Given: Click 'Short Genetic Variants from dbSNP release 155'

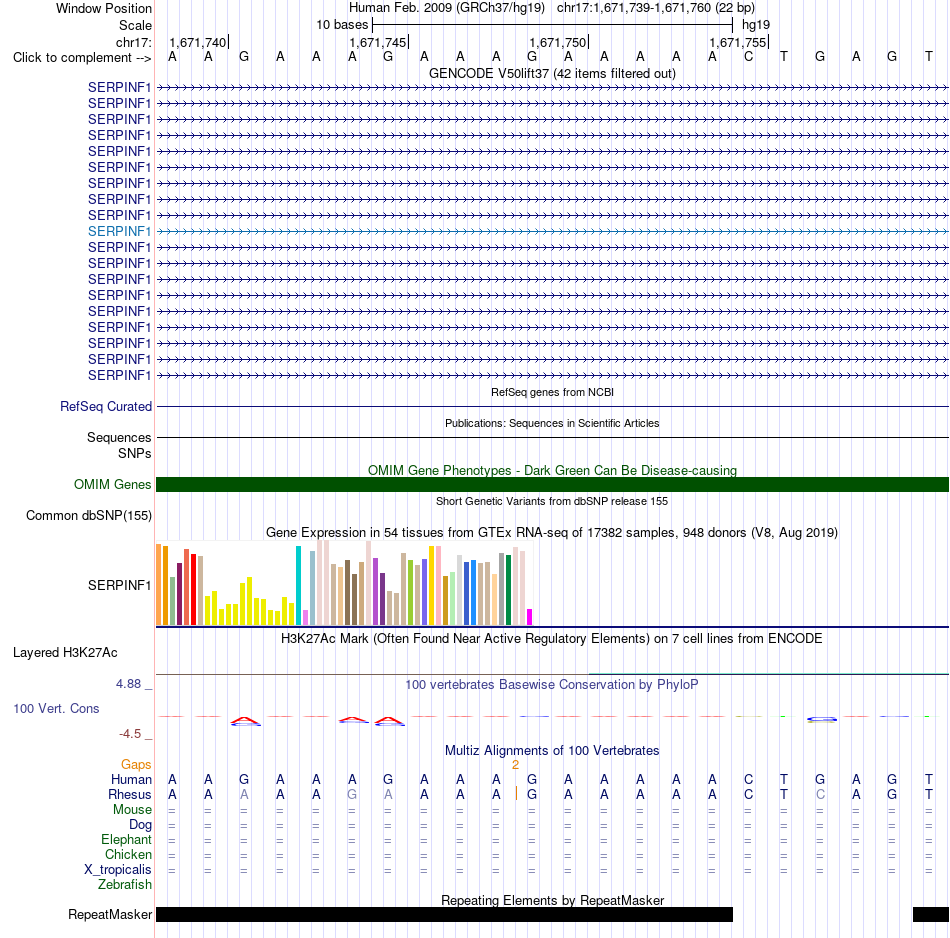Looking at the screenshot, I should point(552,501).
